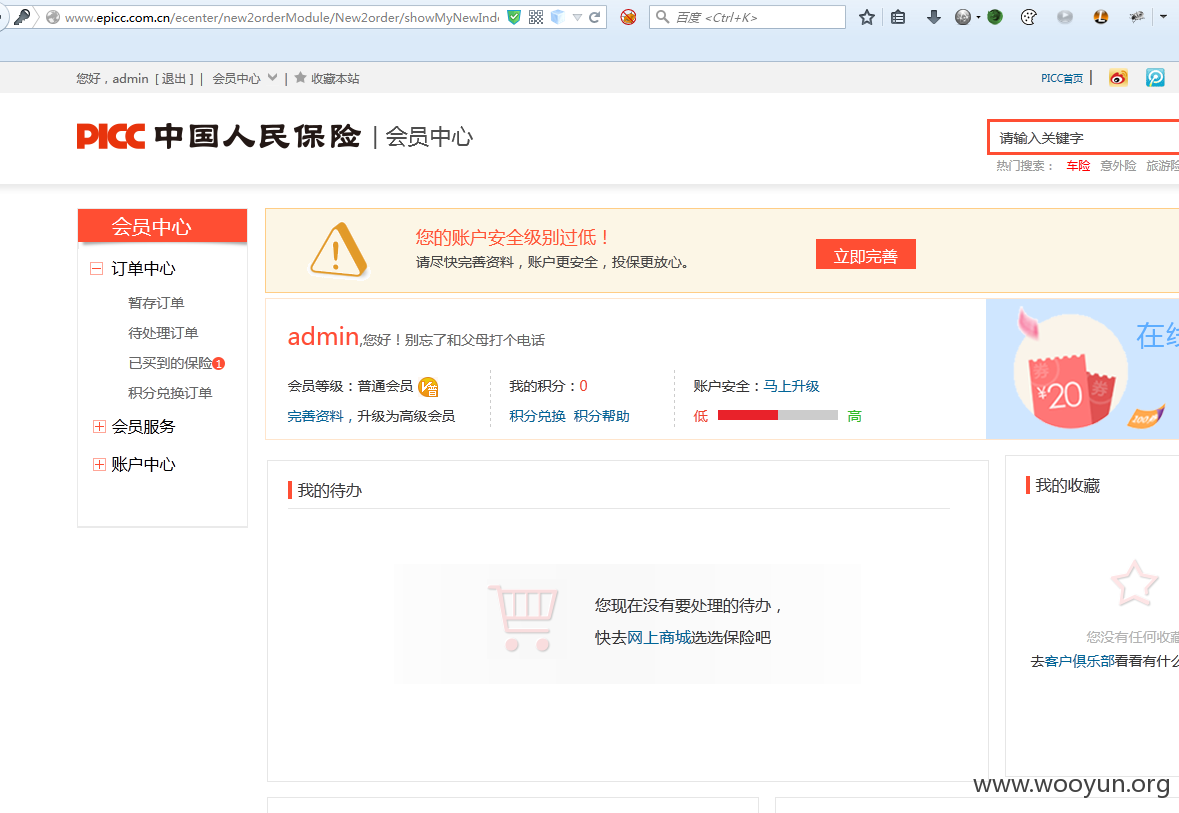Click the points value 0
Screen dimensions: 1179x813
pos(583,387)
